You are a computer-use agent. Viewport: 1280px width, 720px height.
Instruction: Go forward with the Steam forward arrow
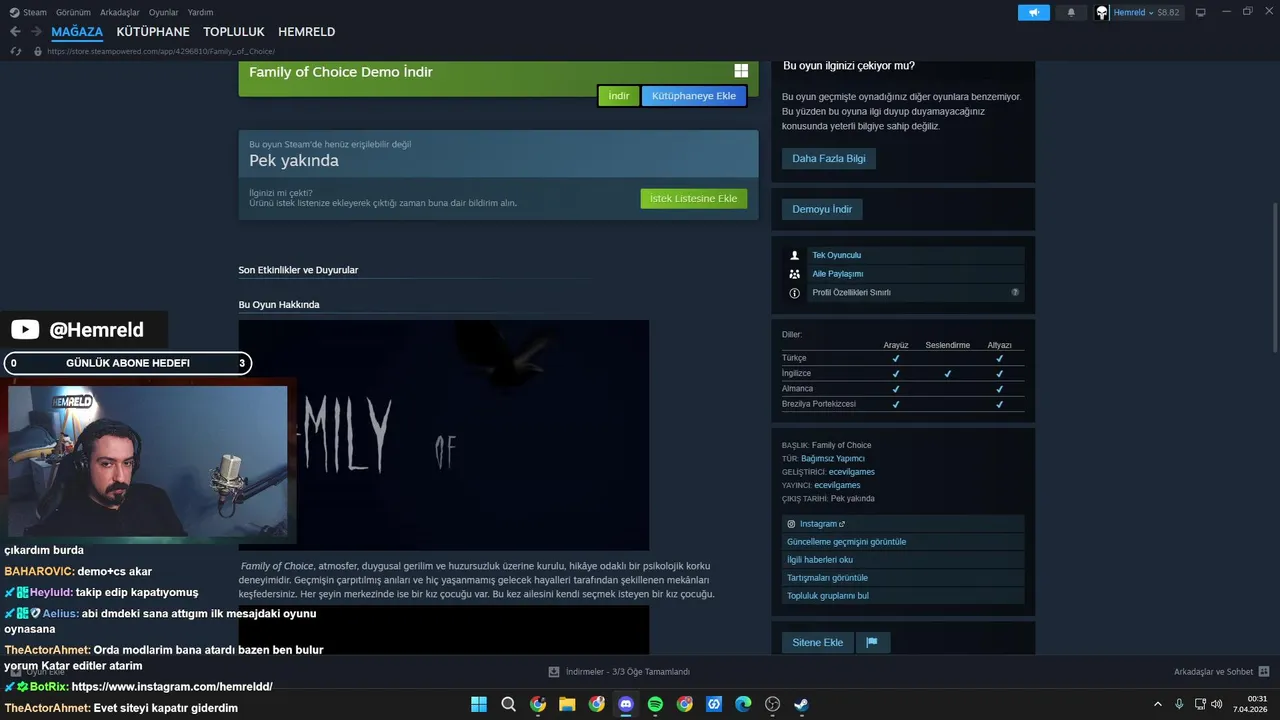coord(36,32)
